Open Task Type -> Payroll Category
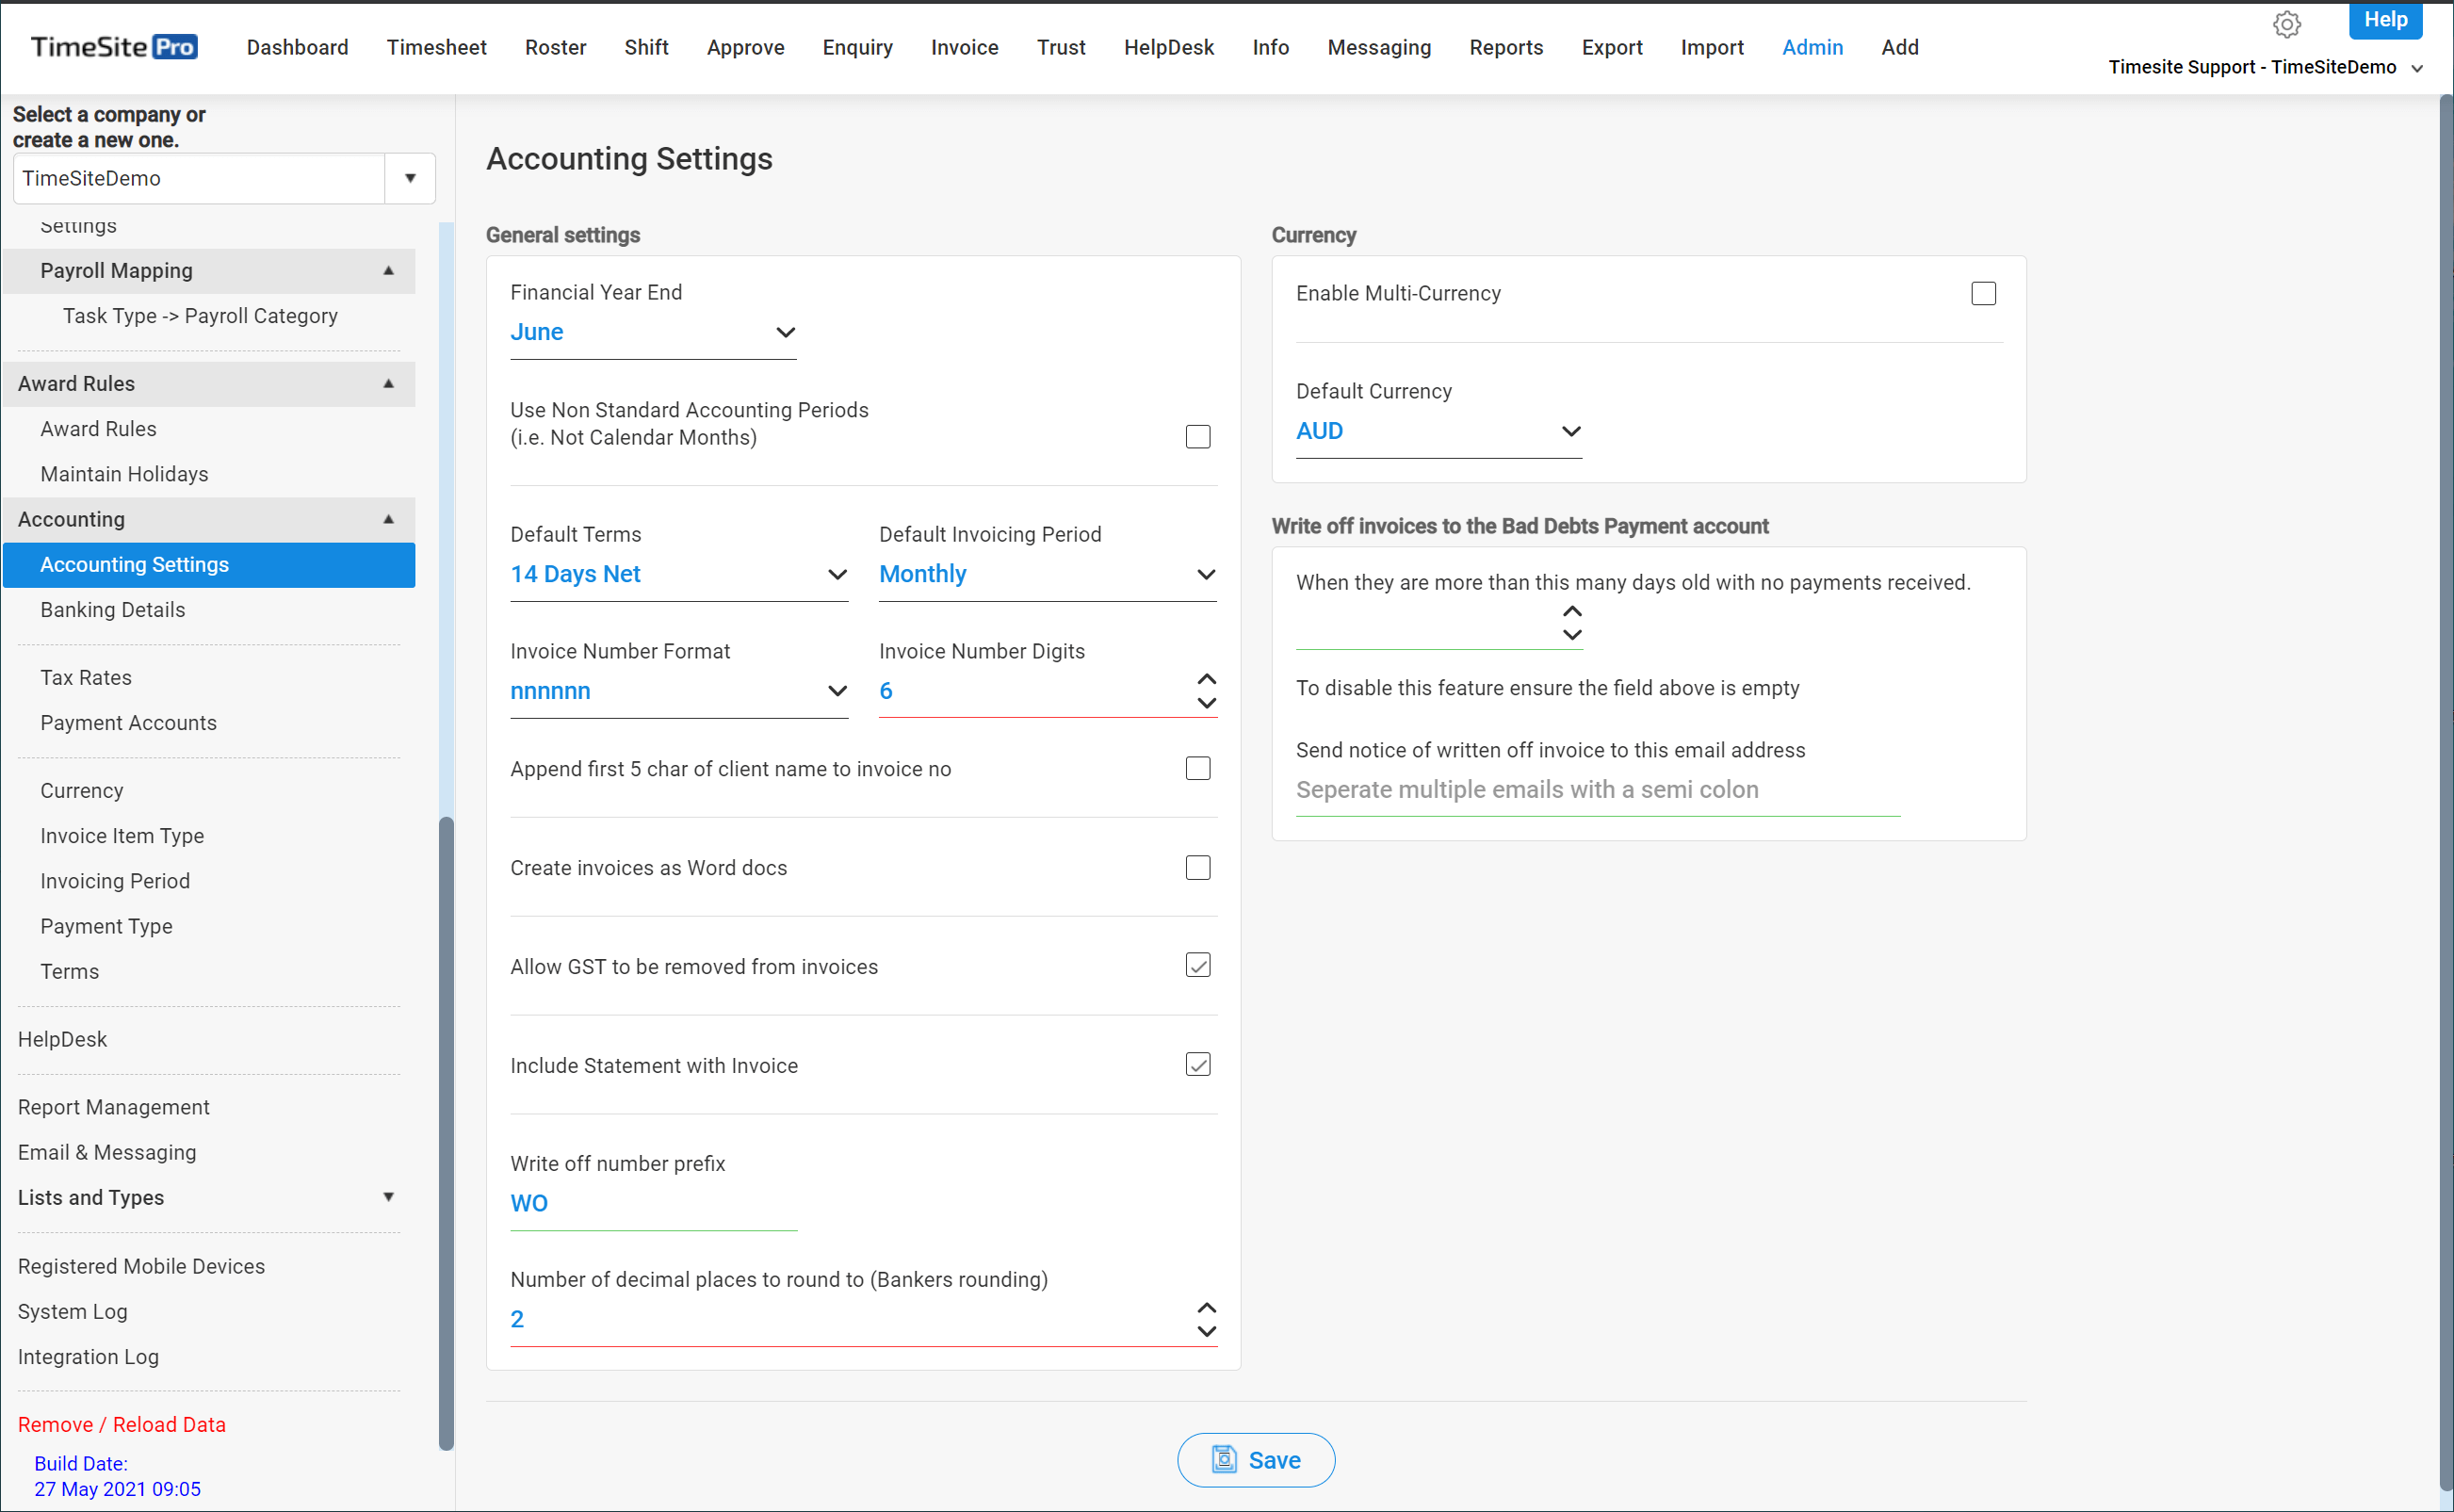 pyautogui.click(x=200, y=316)
